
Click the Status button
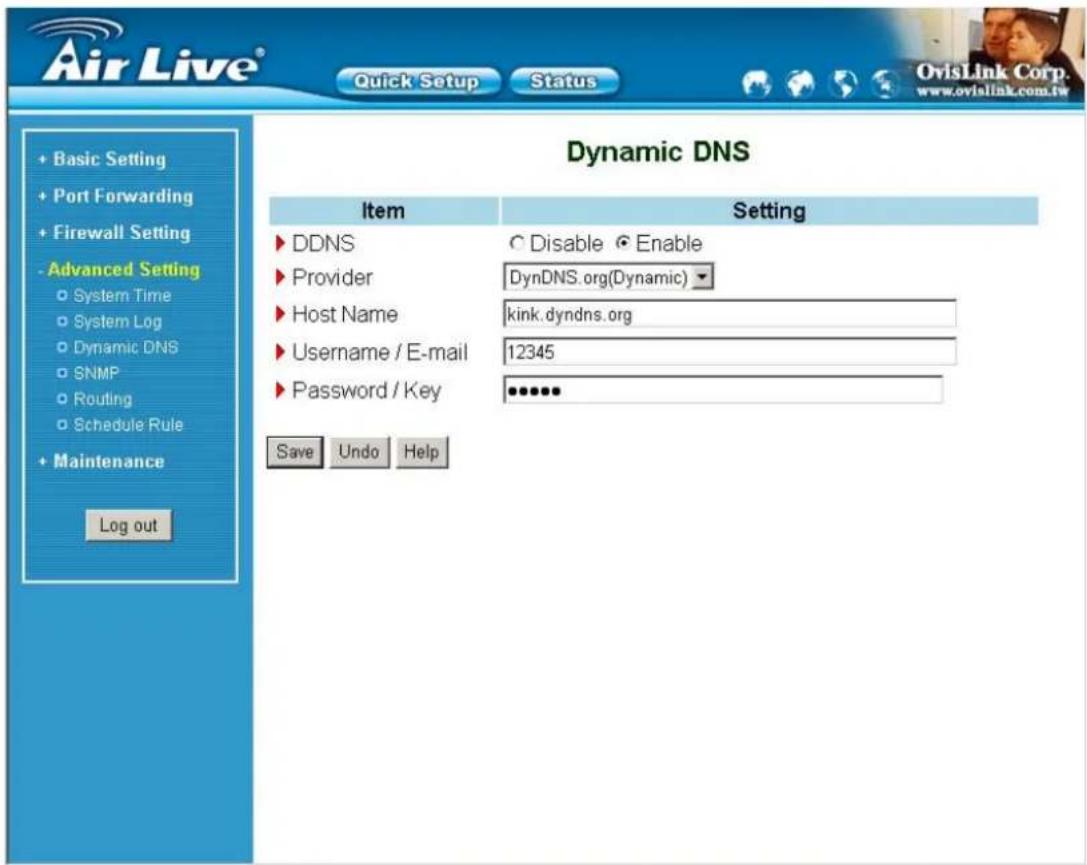[x=564, y=82]
